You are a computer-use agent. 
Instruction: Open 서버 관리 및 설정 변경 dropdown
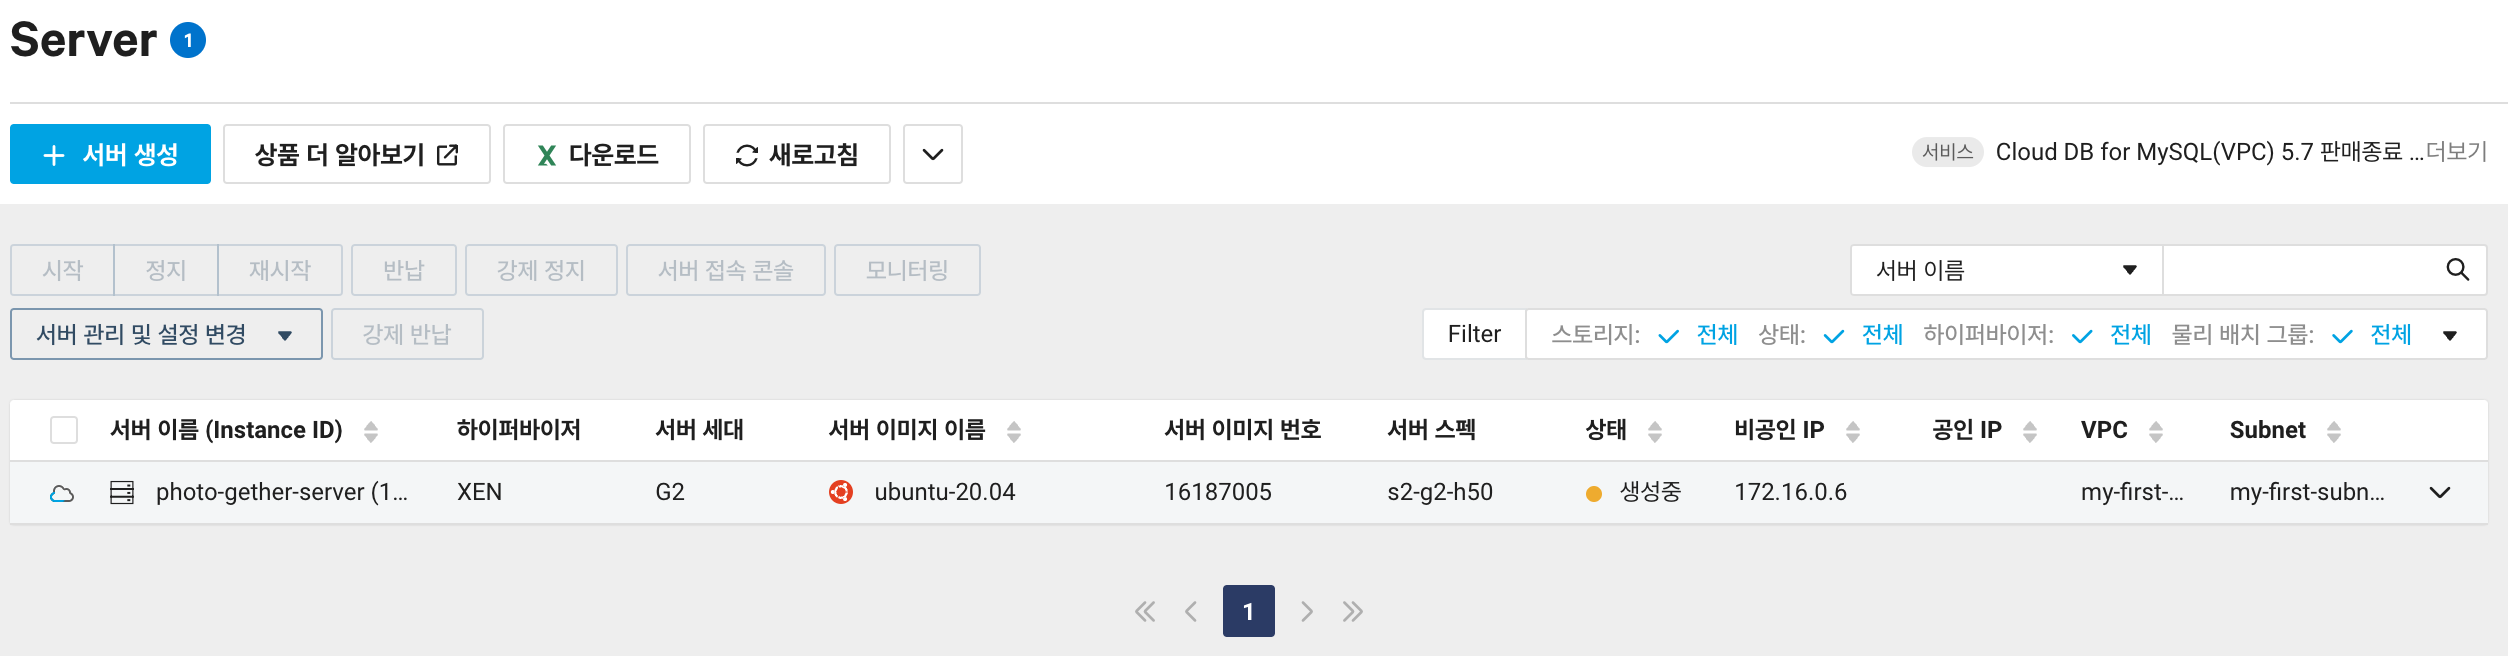click(166, 334)
